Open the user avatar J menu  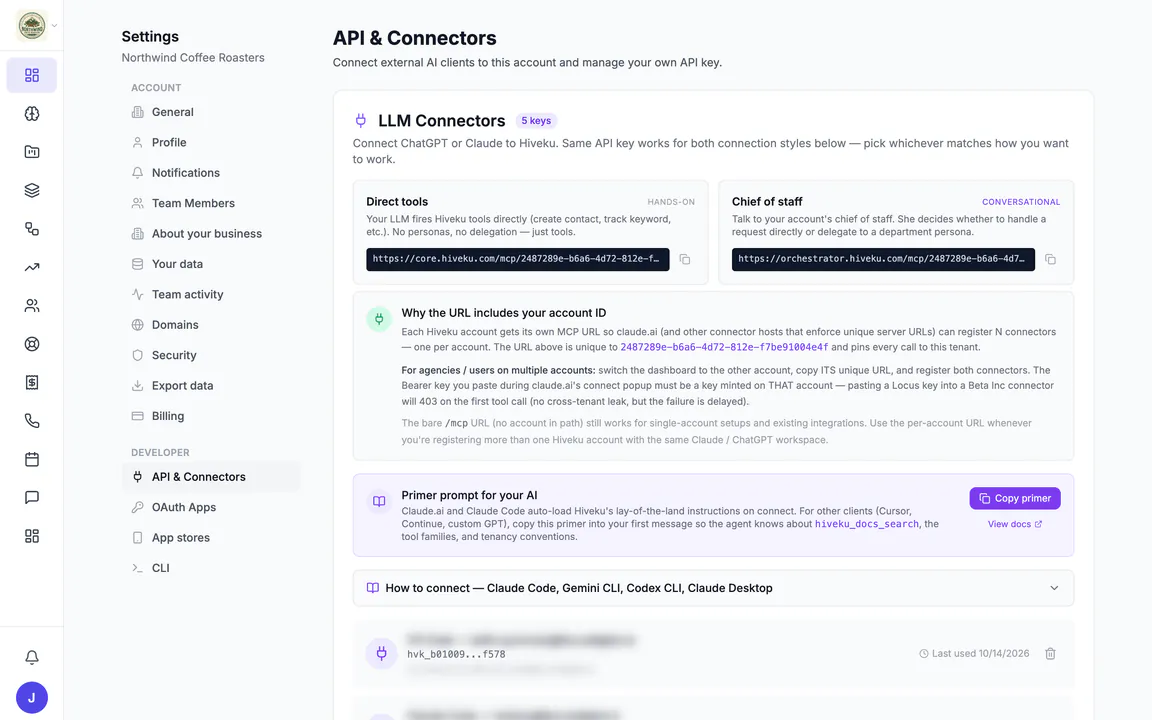[x=32, y=697]
